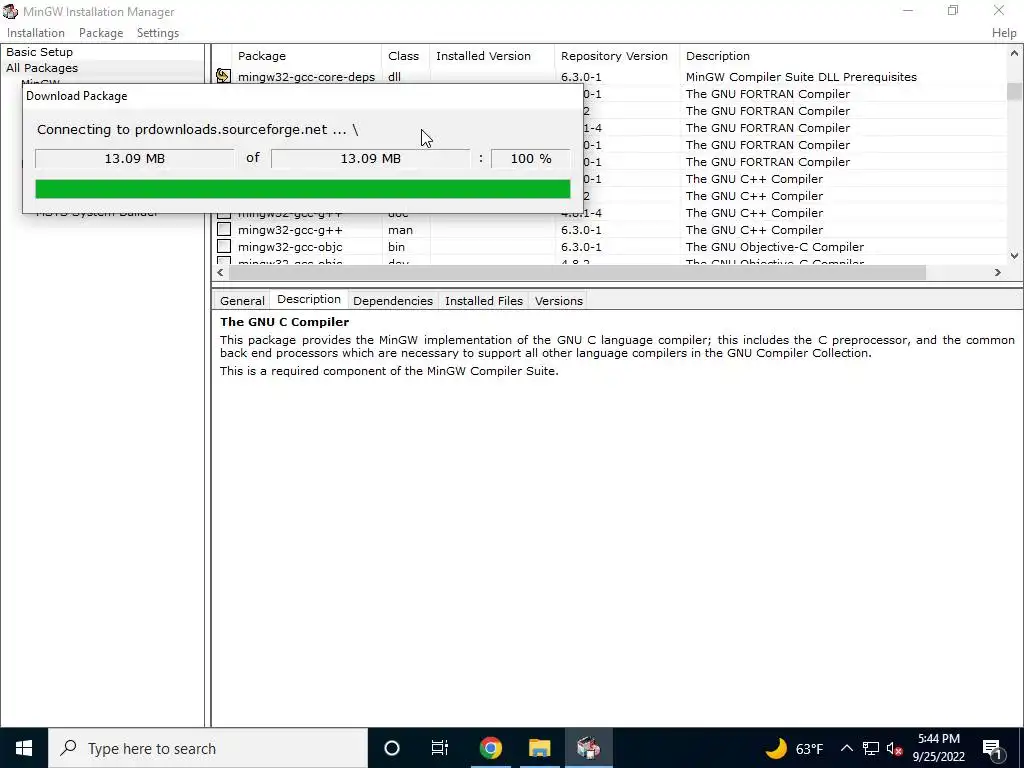Click the package list scroll-down arrow
Screen dimensions: 1024x768
[1014, 256]
